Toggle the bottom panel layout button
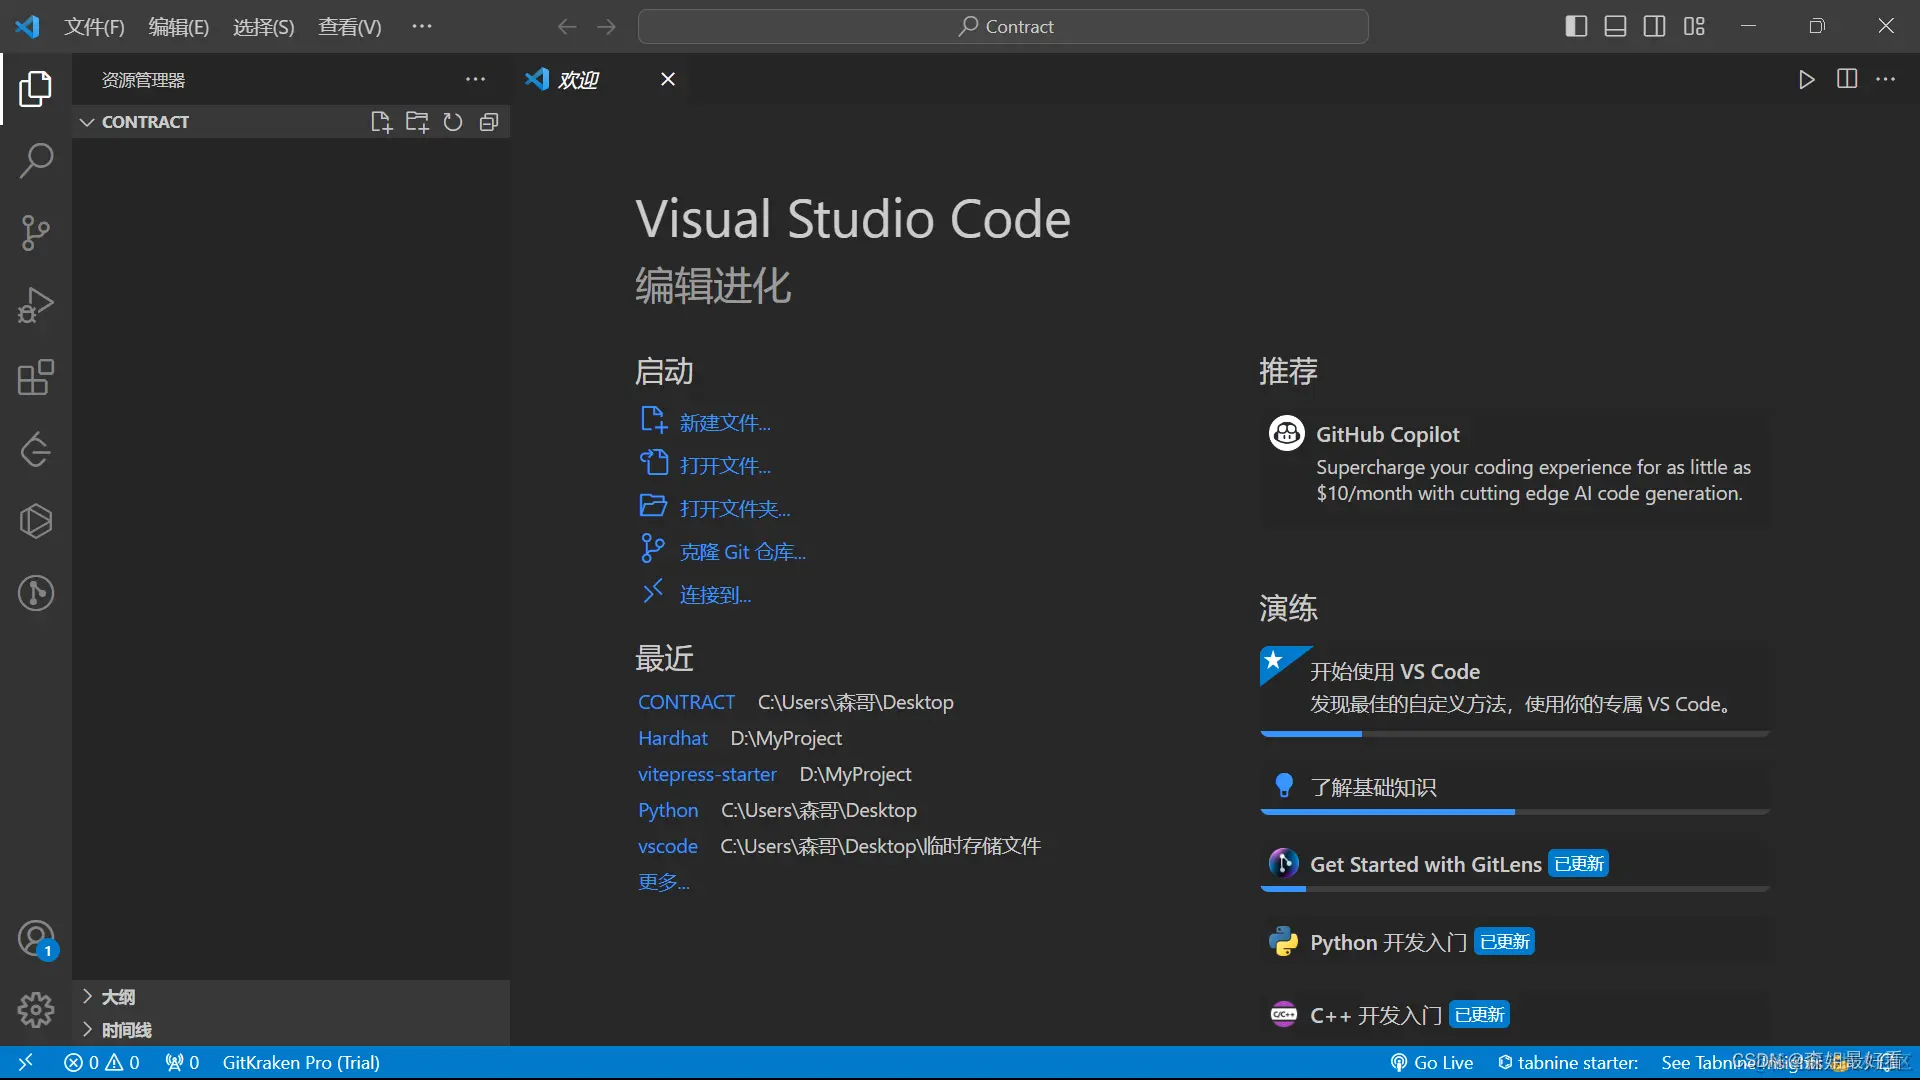Screen dimensions: 1920x1080 pyautogui.click(x=1615, y=27)
